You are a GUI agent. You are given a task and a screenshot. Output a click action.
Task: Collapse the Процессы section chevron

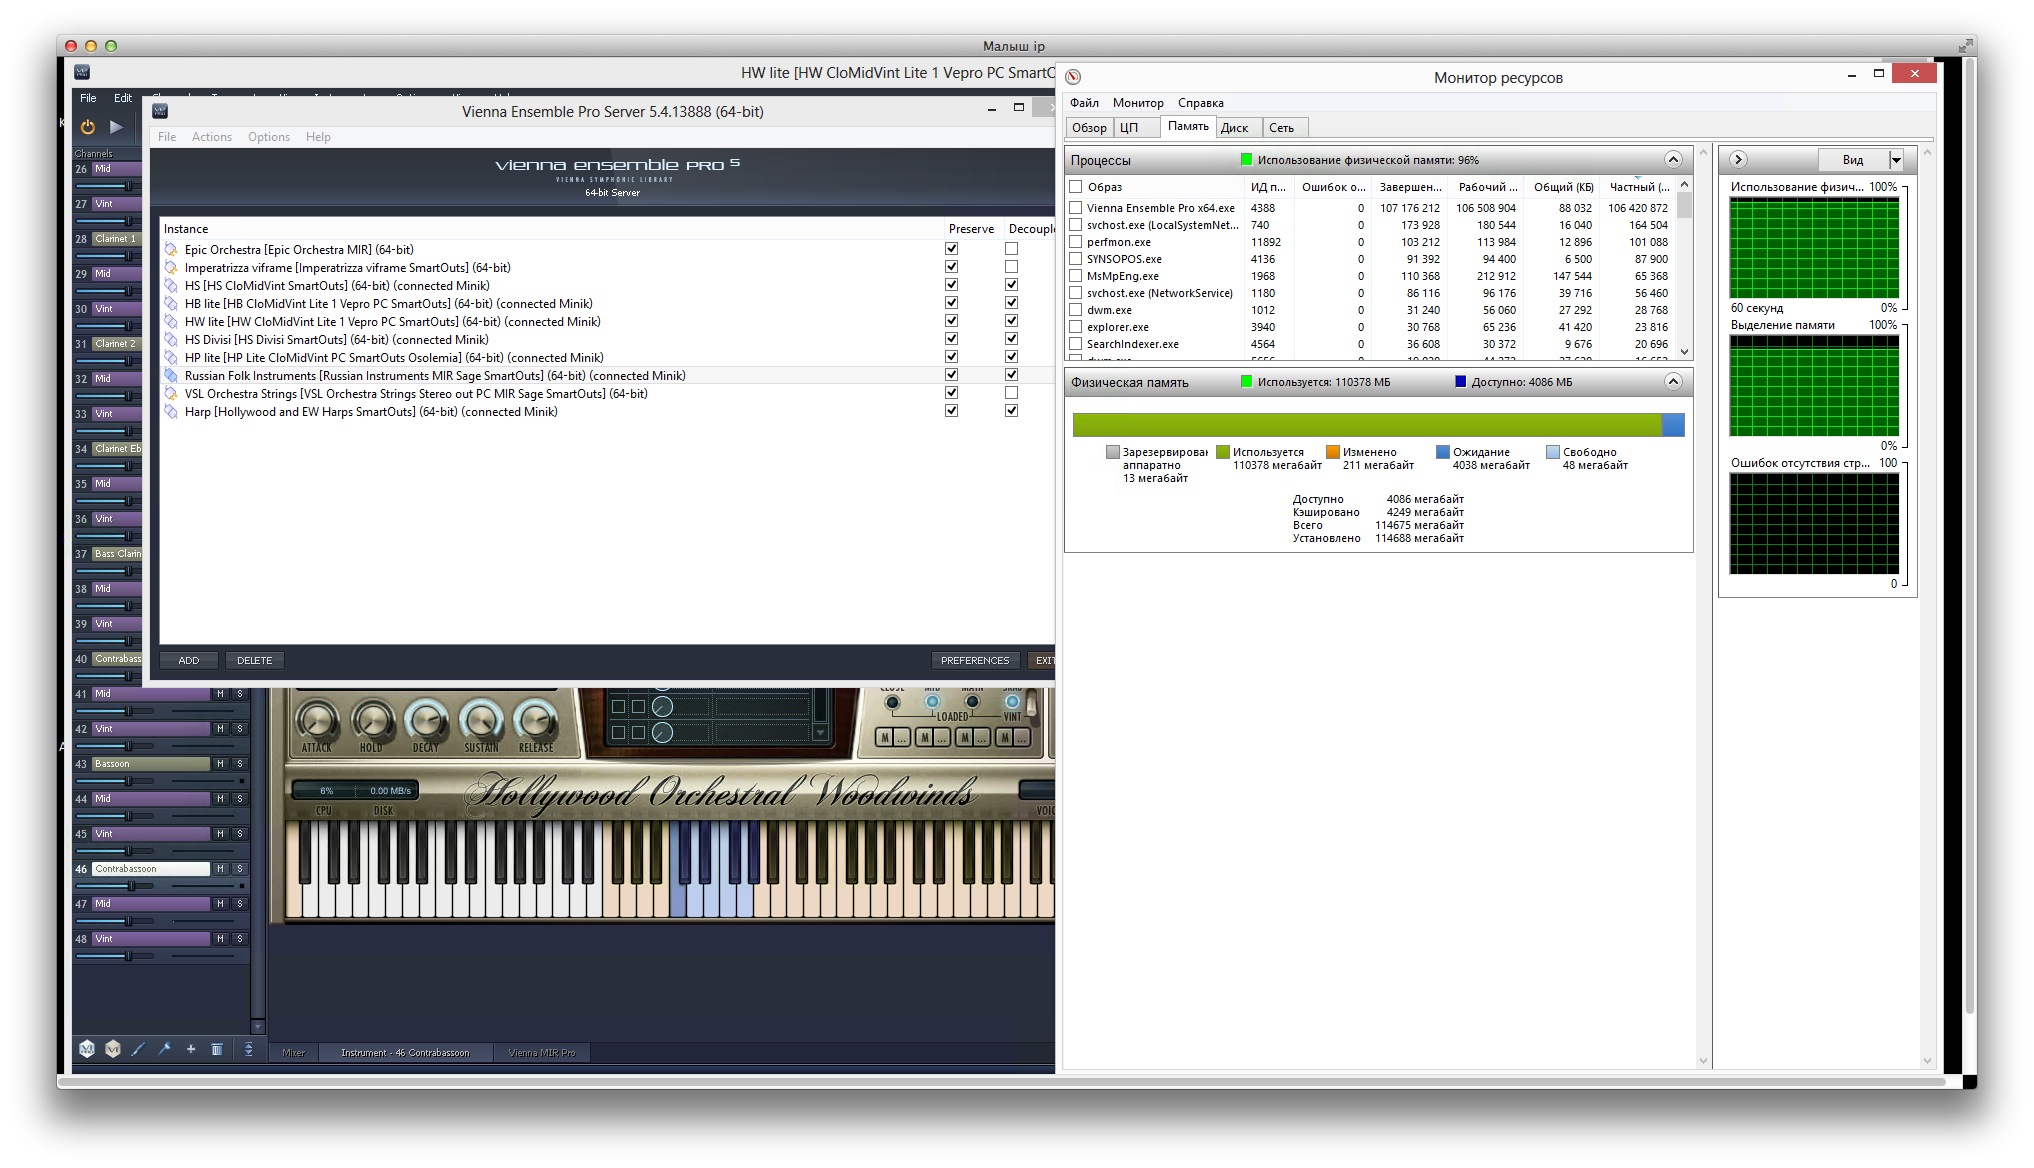point(1673,160)
